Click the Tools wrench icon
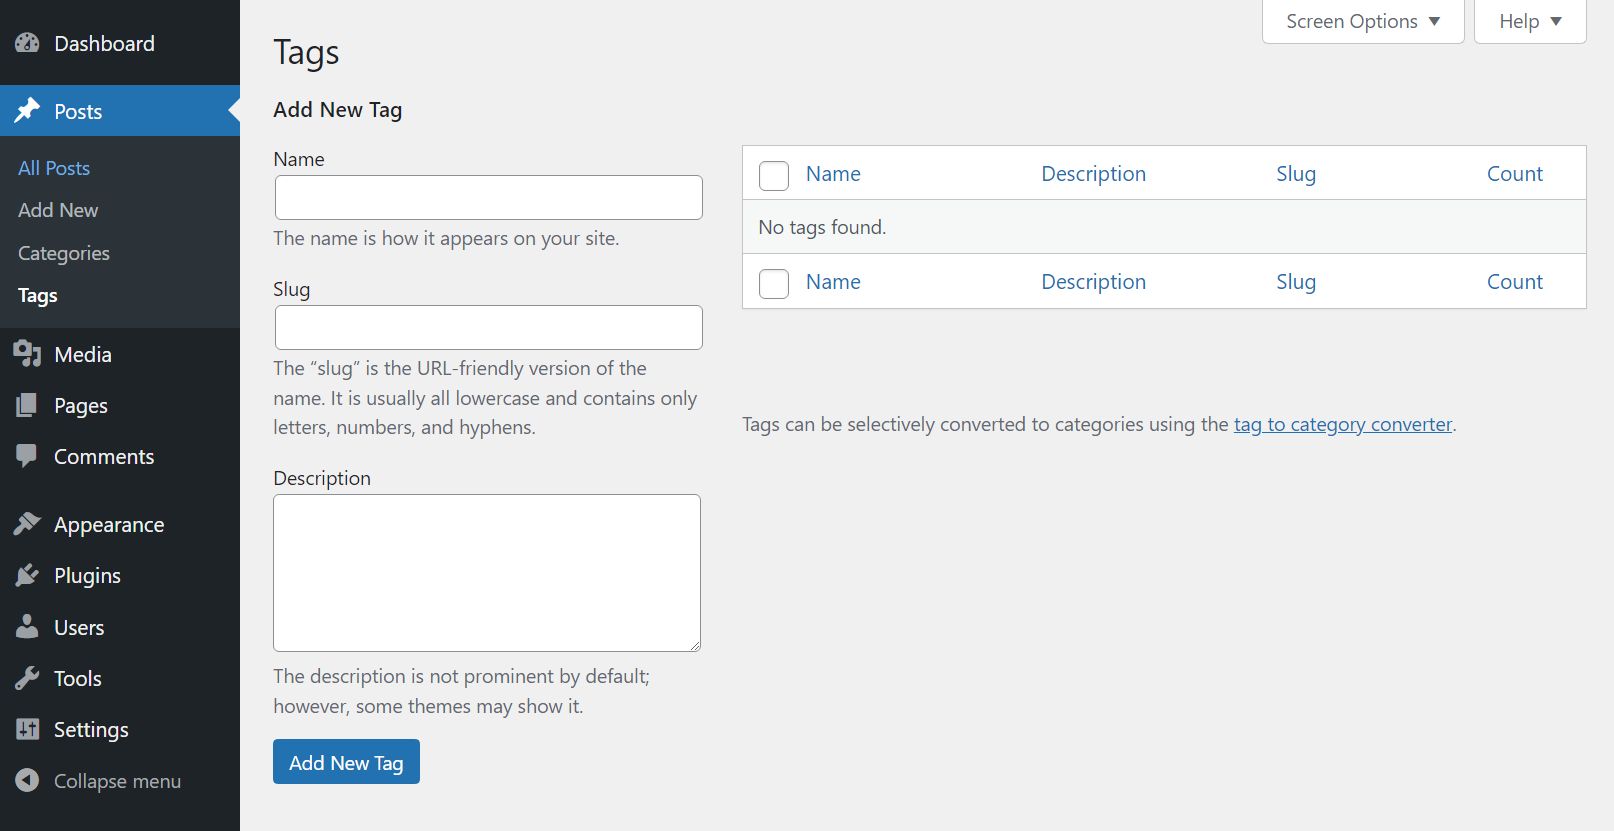Viewport: 1614px width, 831px height. 27,678
